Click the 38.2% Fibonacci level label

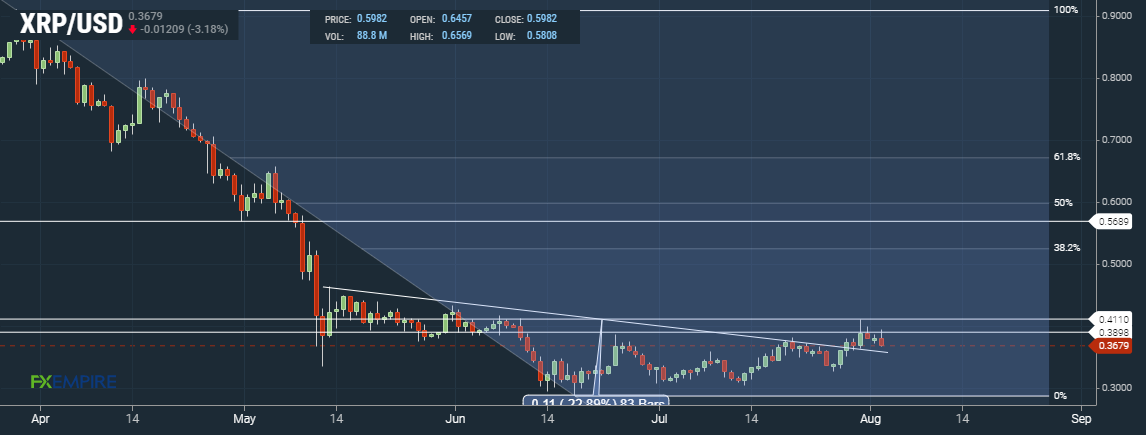(1067, 248)
